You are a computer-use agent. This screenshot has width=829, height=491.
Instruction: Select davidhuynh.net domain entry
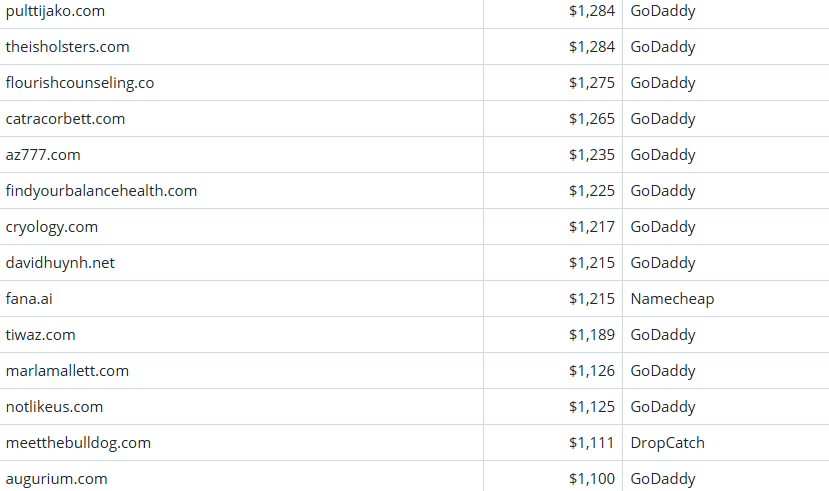coord(59,263)
